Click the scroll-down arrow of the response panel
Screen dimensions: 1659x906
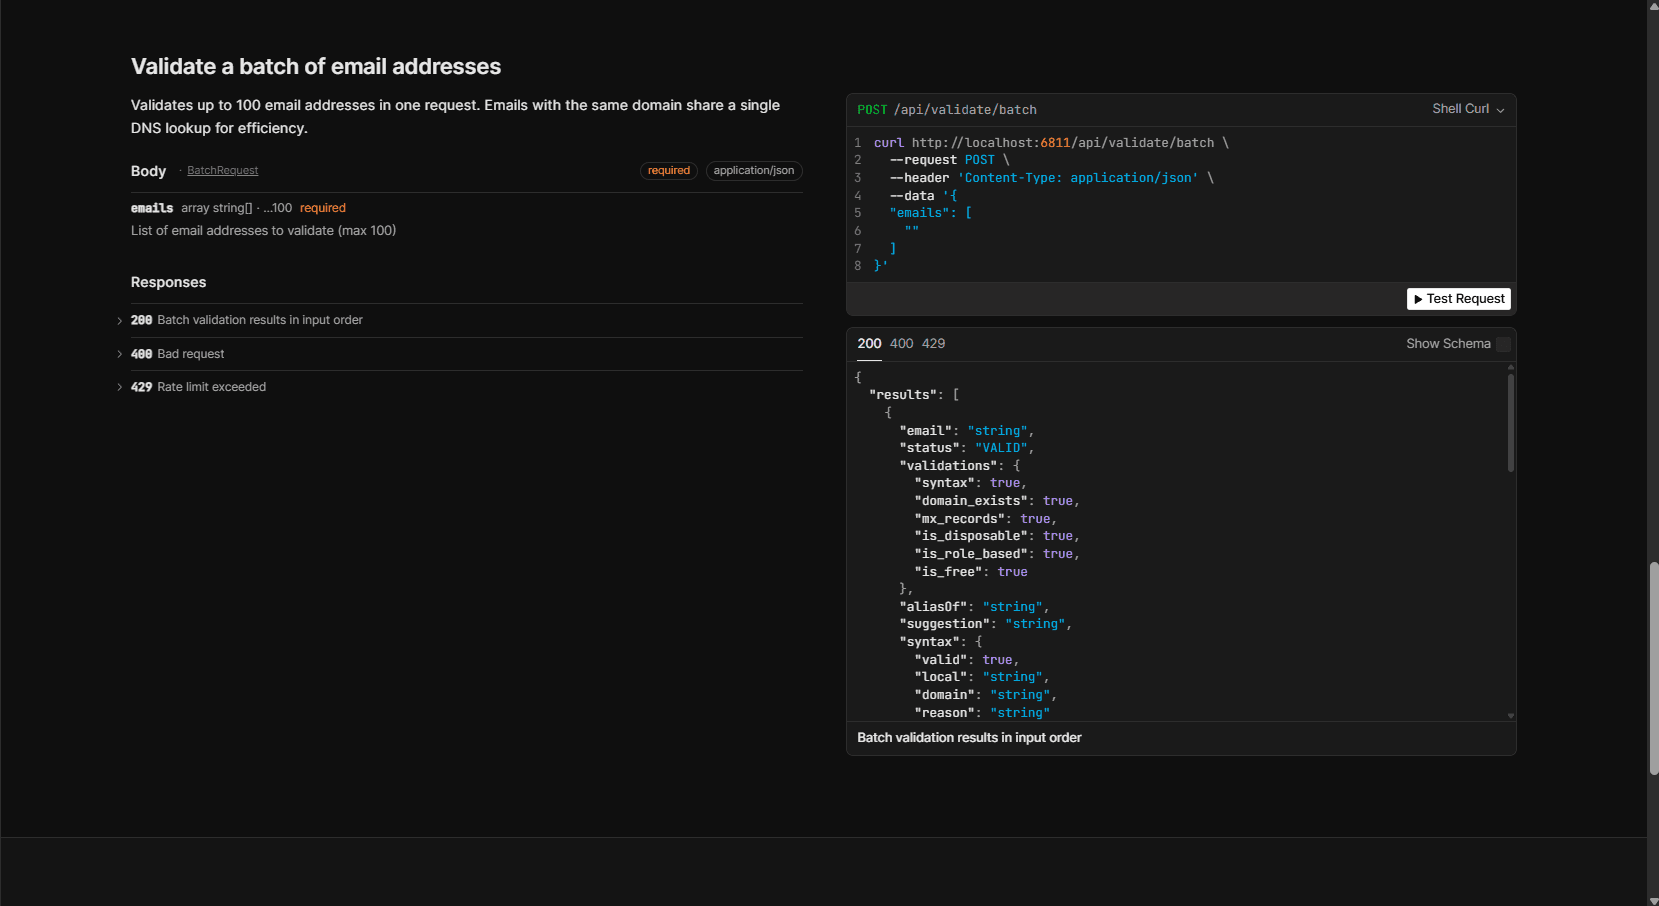[x=1510, y=716]
